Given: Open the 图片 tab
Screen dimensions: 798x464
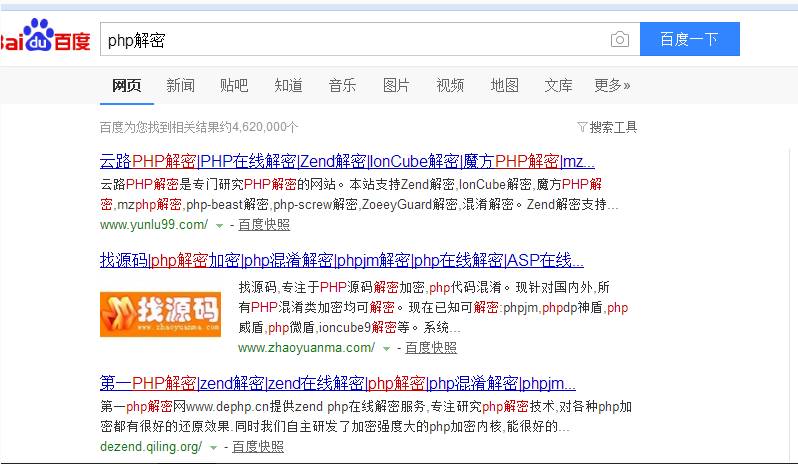Looking at the screenshot, I should [x=396, y=85].
